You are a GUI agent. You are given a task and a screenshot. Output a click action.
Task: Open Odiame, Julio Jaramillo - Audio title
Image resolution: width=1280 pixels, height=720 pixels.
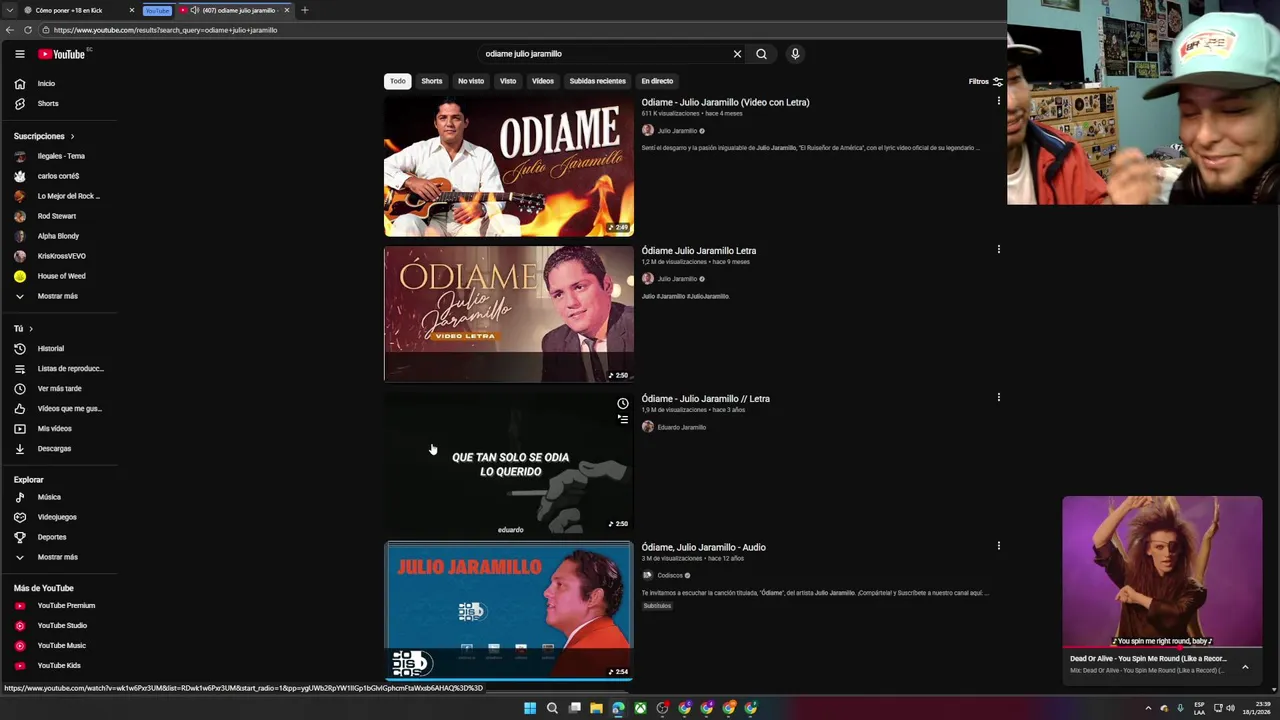[x=703, y=547]
